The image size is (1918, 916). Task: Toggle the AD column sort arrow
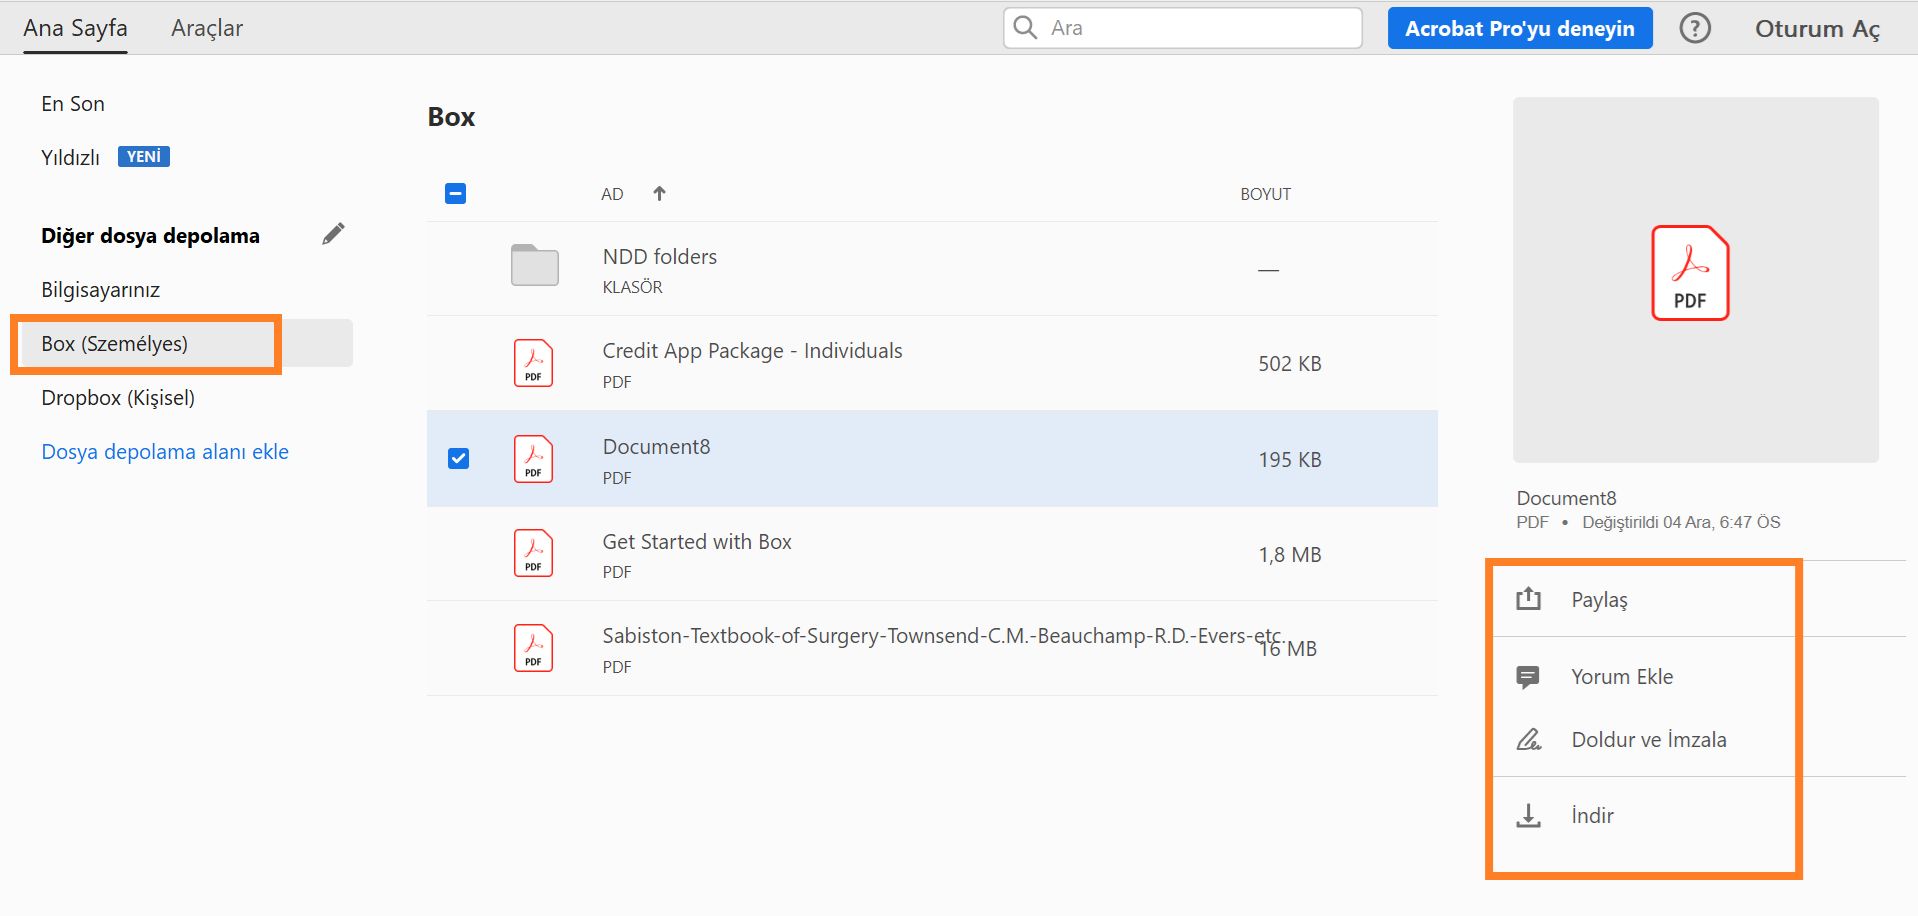pyautogui.click(x=659, y=193)
